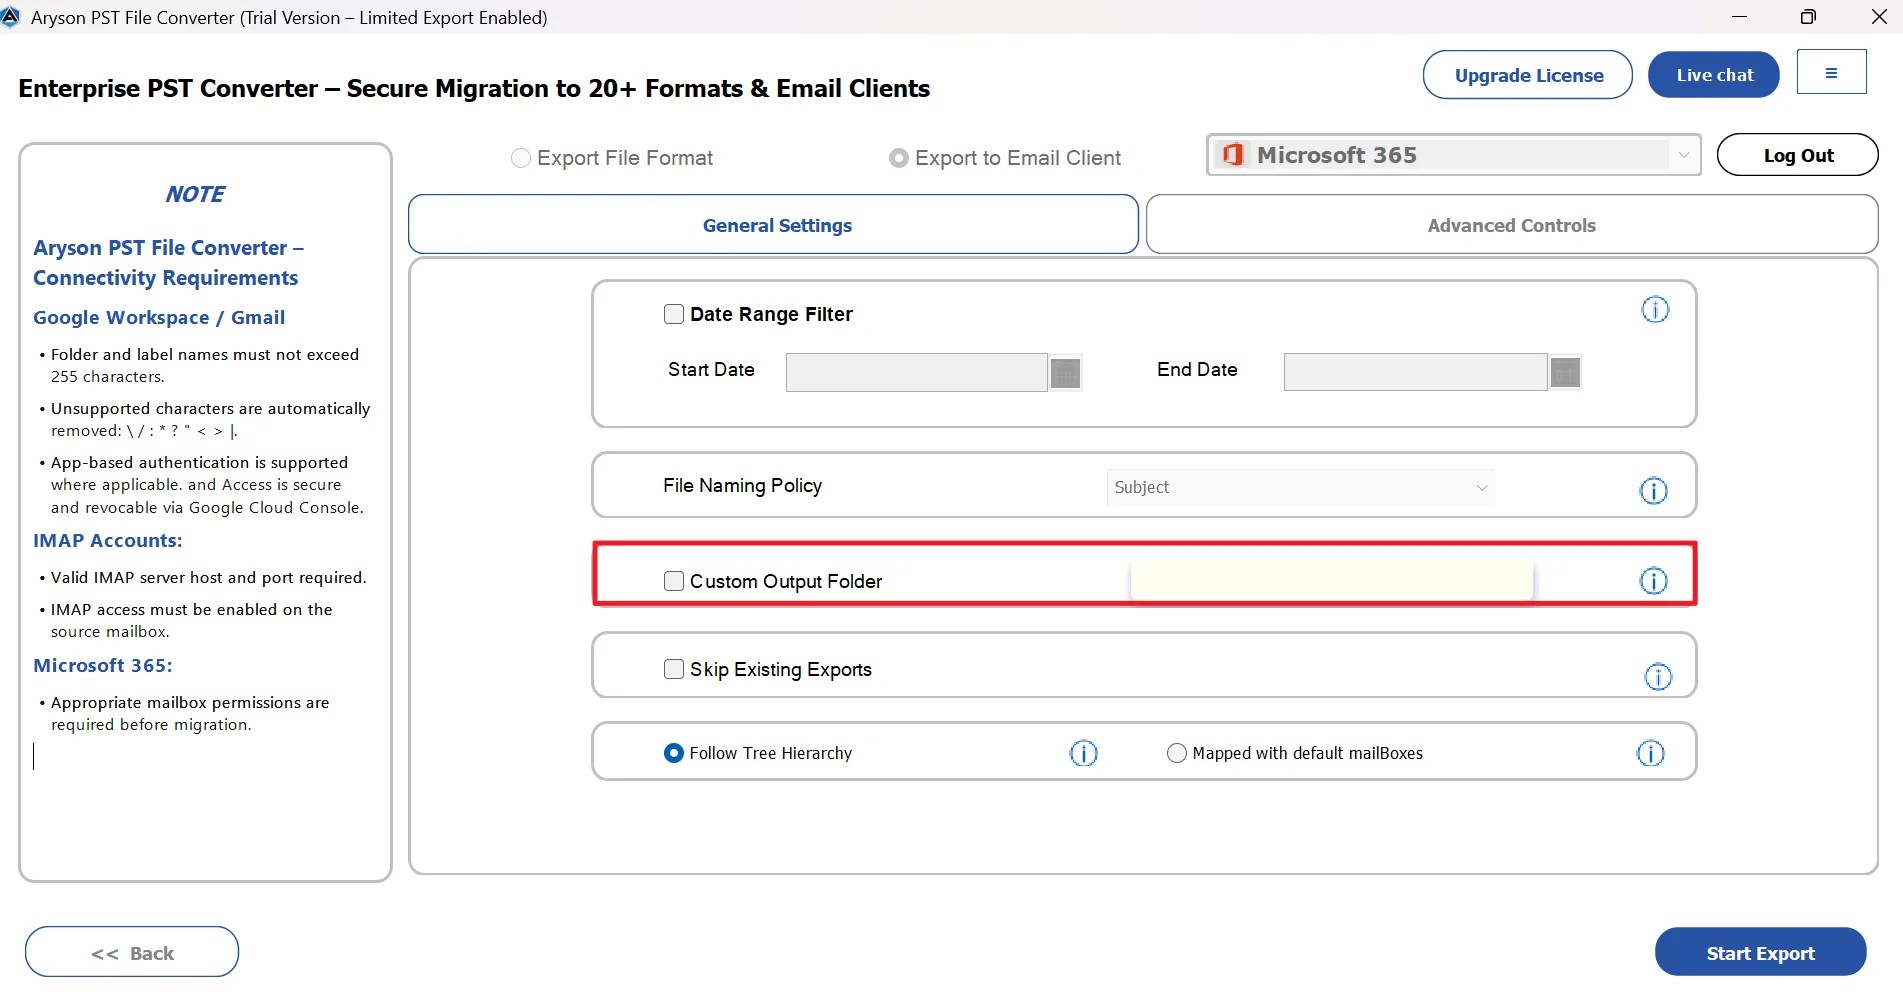Close the Aryson PST File Converter window
This screenshot has width=1903, height=995.
[x=1879, y=17]
